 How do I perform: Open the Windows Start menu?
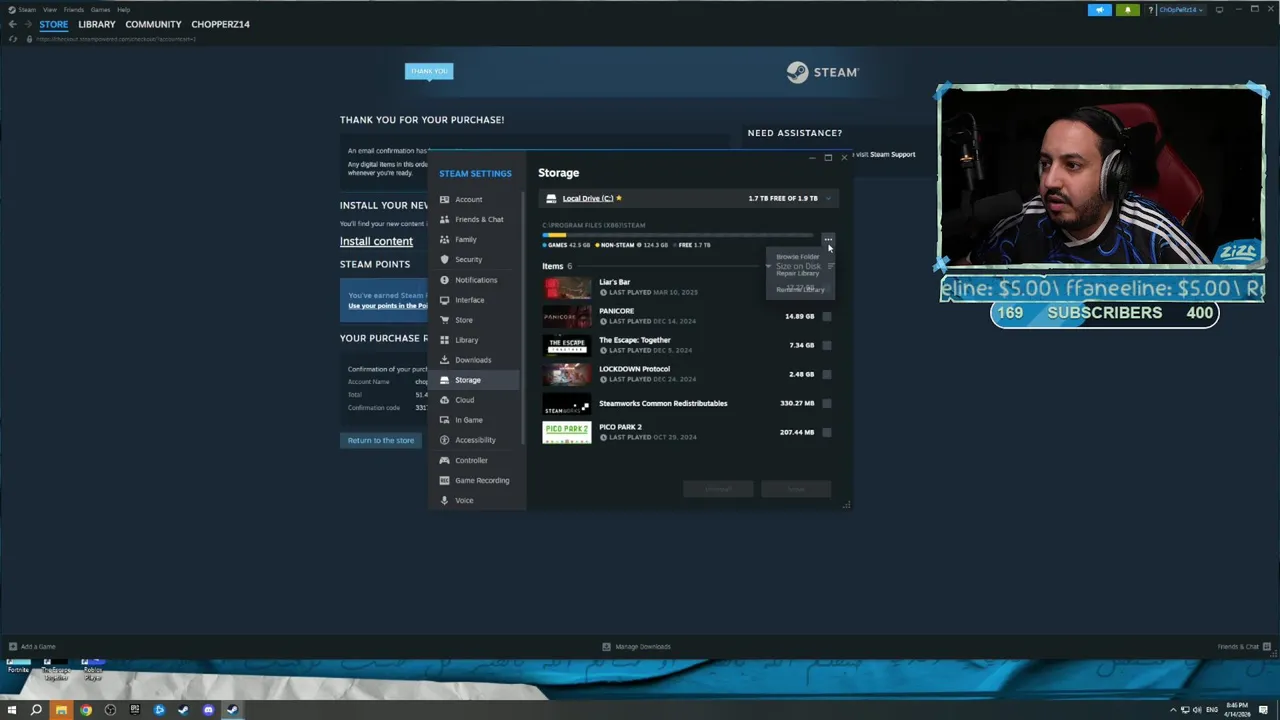[x=12, y=710]
